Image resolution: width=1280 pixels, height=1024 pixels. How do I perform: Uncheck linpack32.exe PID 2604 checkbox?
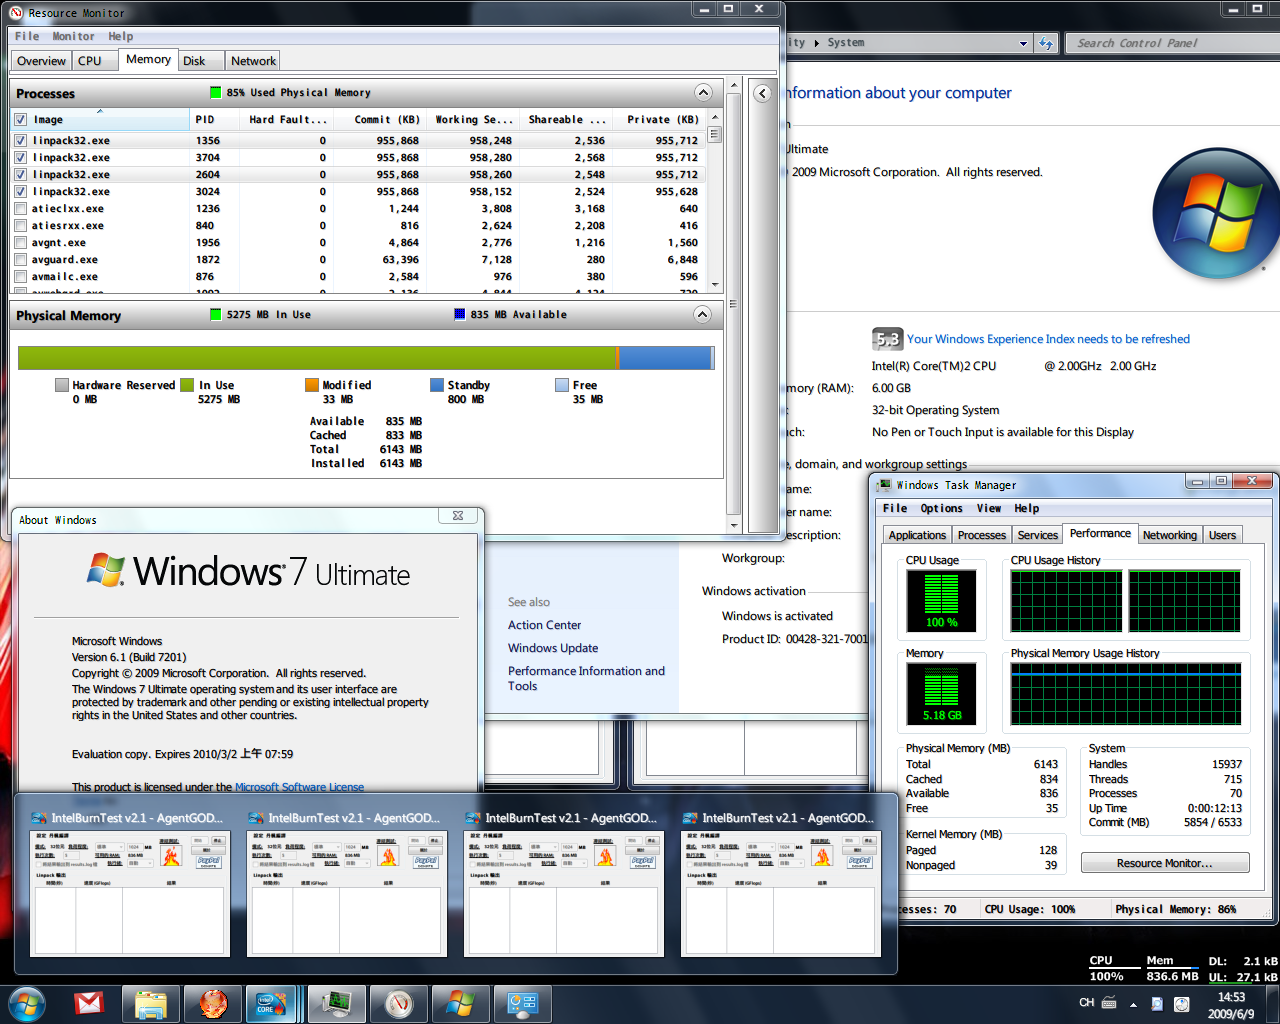click(x=20, y=174)
